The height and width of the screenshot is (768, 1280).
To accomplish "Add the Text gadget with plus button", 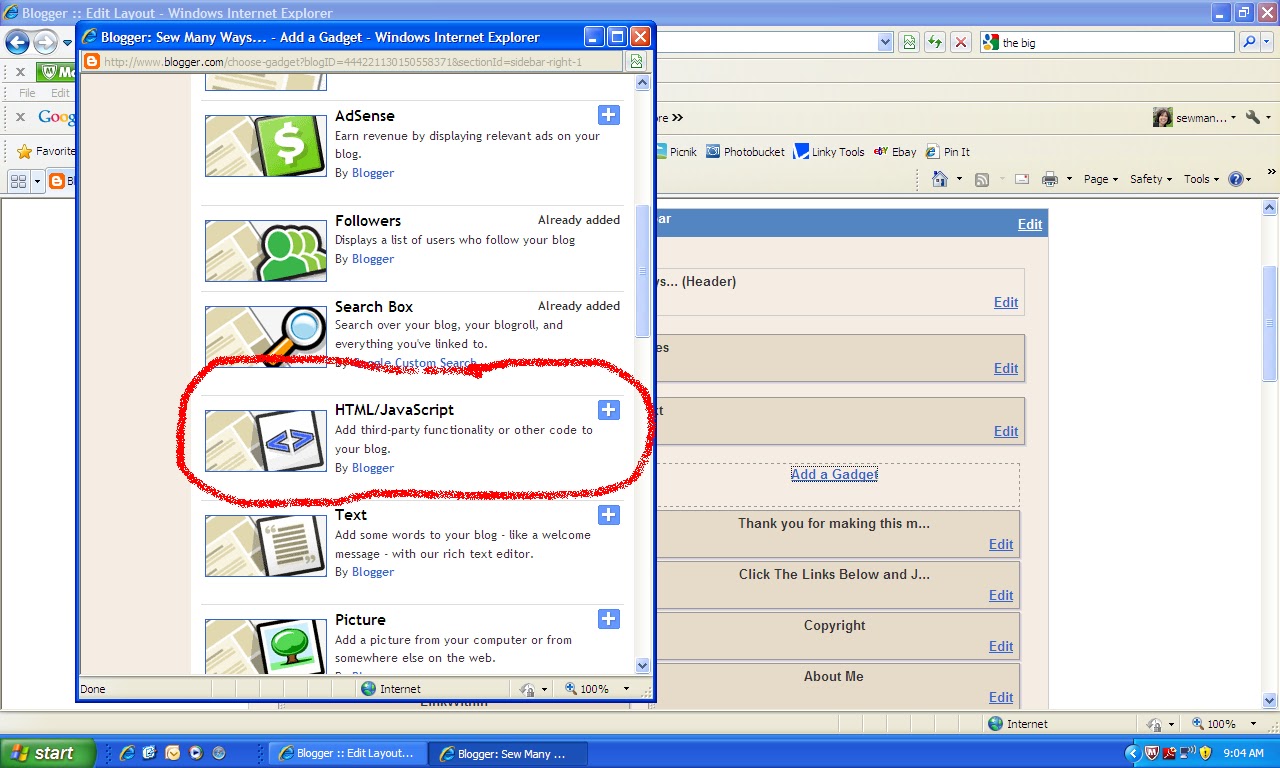I will coord(608,515).
